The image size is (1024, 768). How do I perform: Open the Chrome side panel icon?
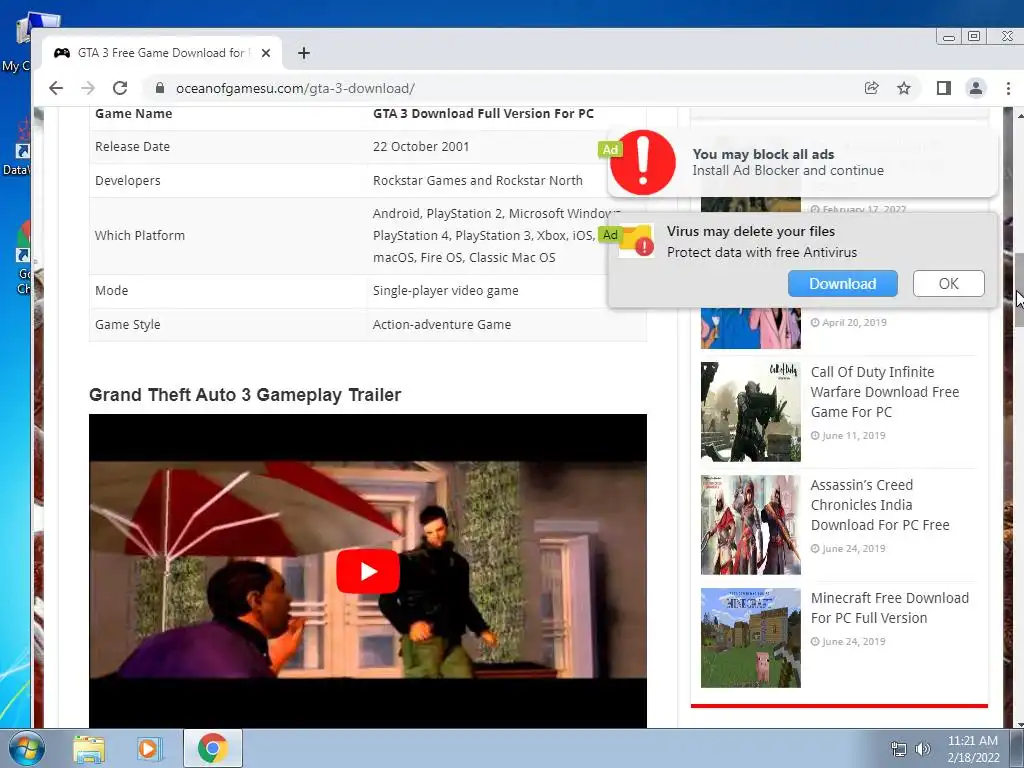[944, 88]
